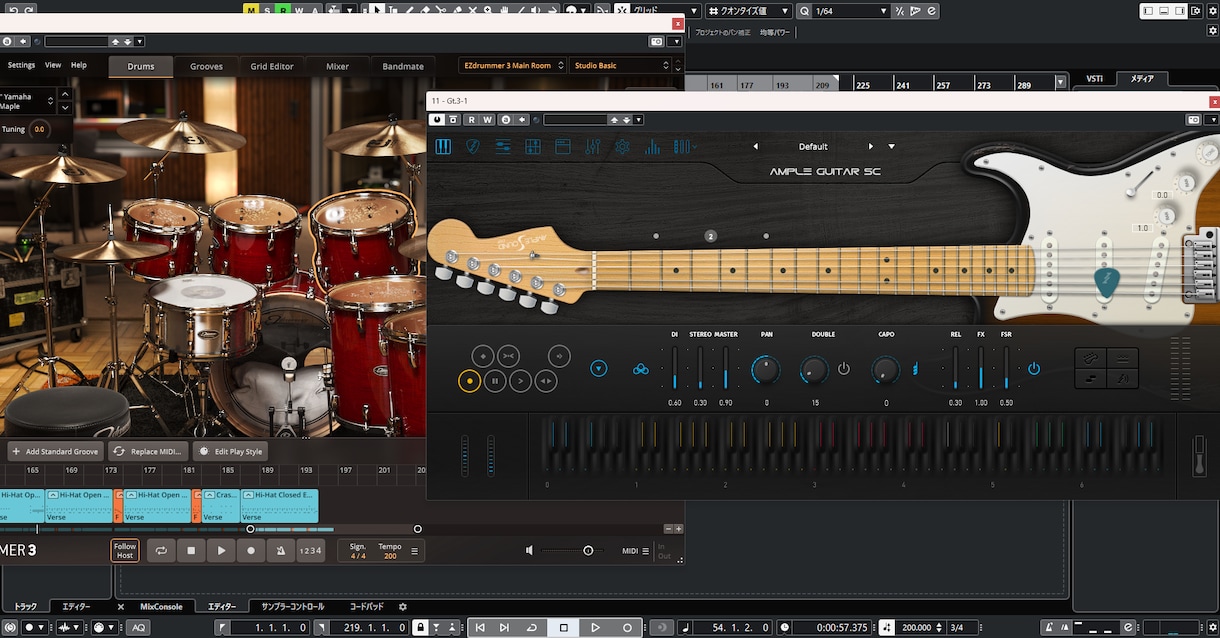
Task: Click the Ample Guitar MASTER volume fader
Action: click(x=726, y=369)
